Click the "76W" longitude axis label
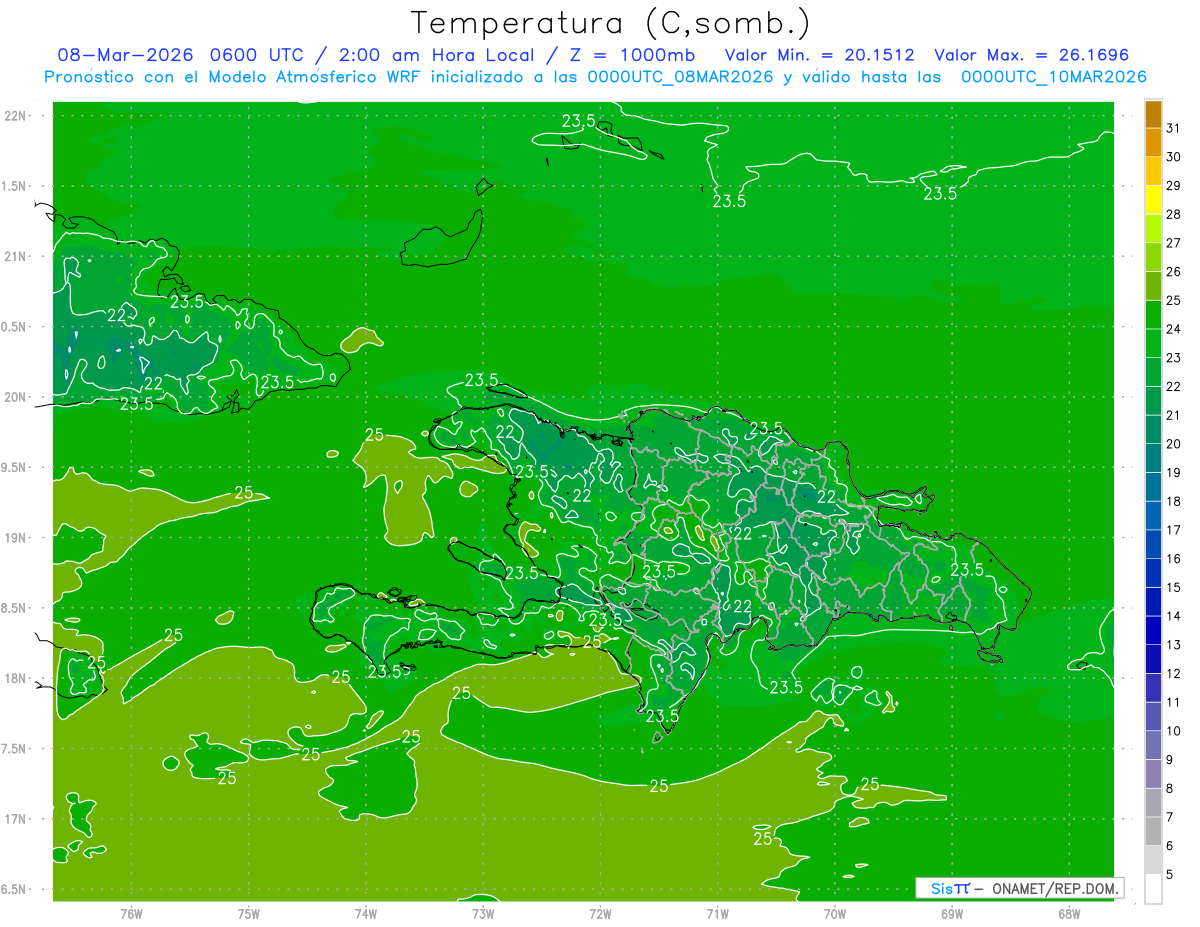The height and width of the screenshot is (927, 1200). [x=131, y=913]
